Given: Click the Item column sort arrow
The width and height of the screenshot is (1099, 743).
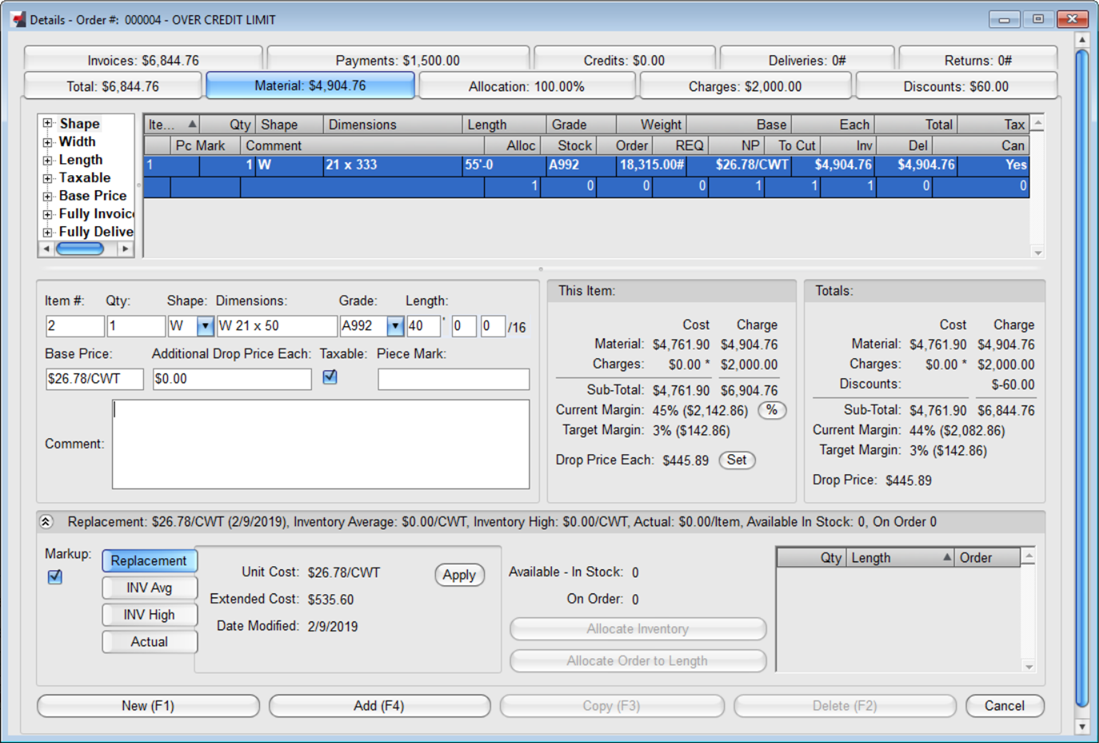Looking at the screenshot, I should click(192, 125).
